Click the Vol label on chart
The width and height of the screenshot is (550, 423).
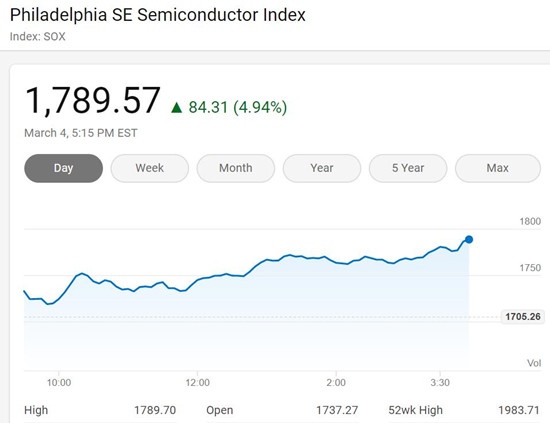pyautogui.click(x=534, y=363)
